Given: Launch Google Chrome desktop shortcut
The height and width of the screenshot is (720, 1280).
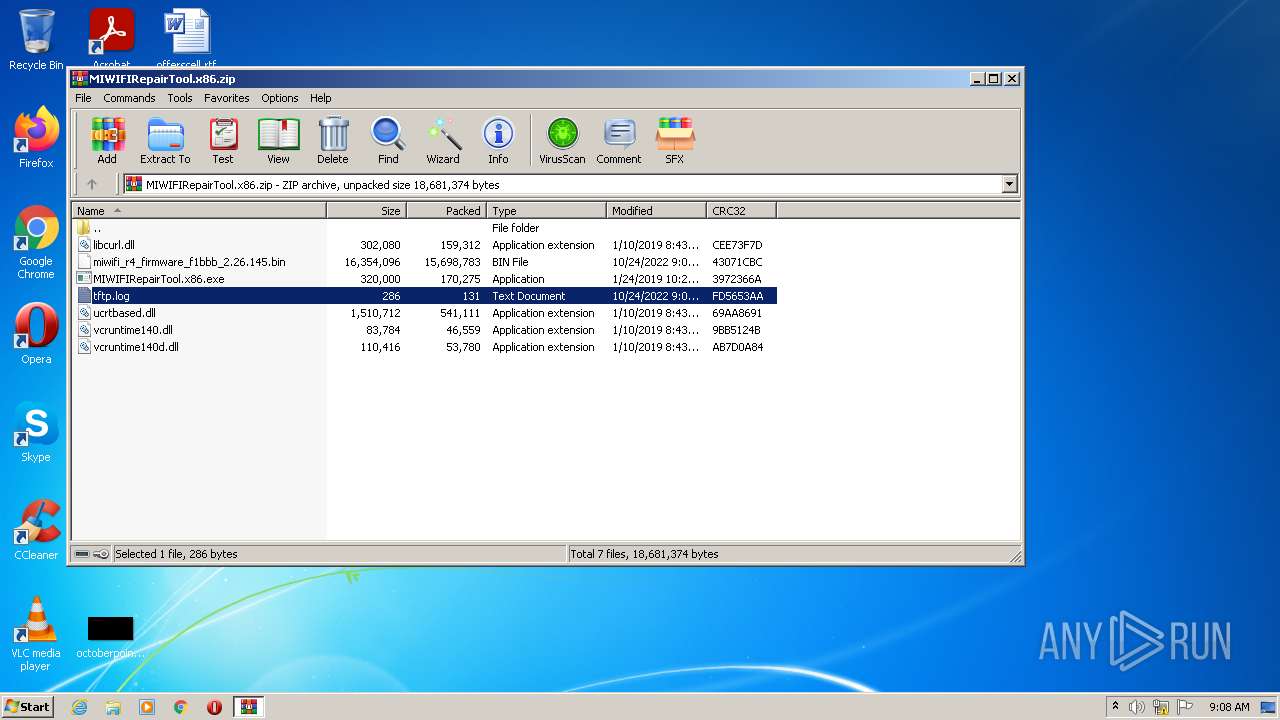Looking at the screenshot, I should click(36, 242).
